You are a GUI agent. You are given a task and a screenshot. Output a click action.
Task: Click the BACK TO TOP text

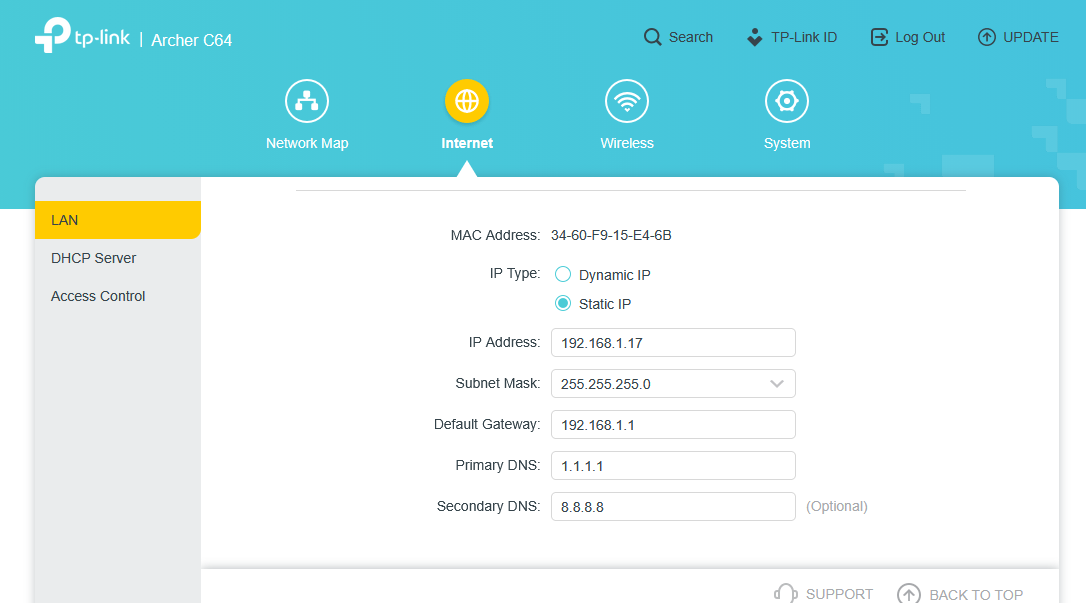pyautogui.click(x=976, y=595)
